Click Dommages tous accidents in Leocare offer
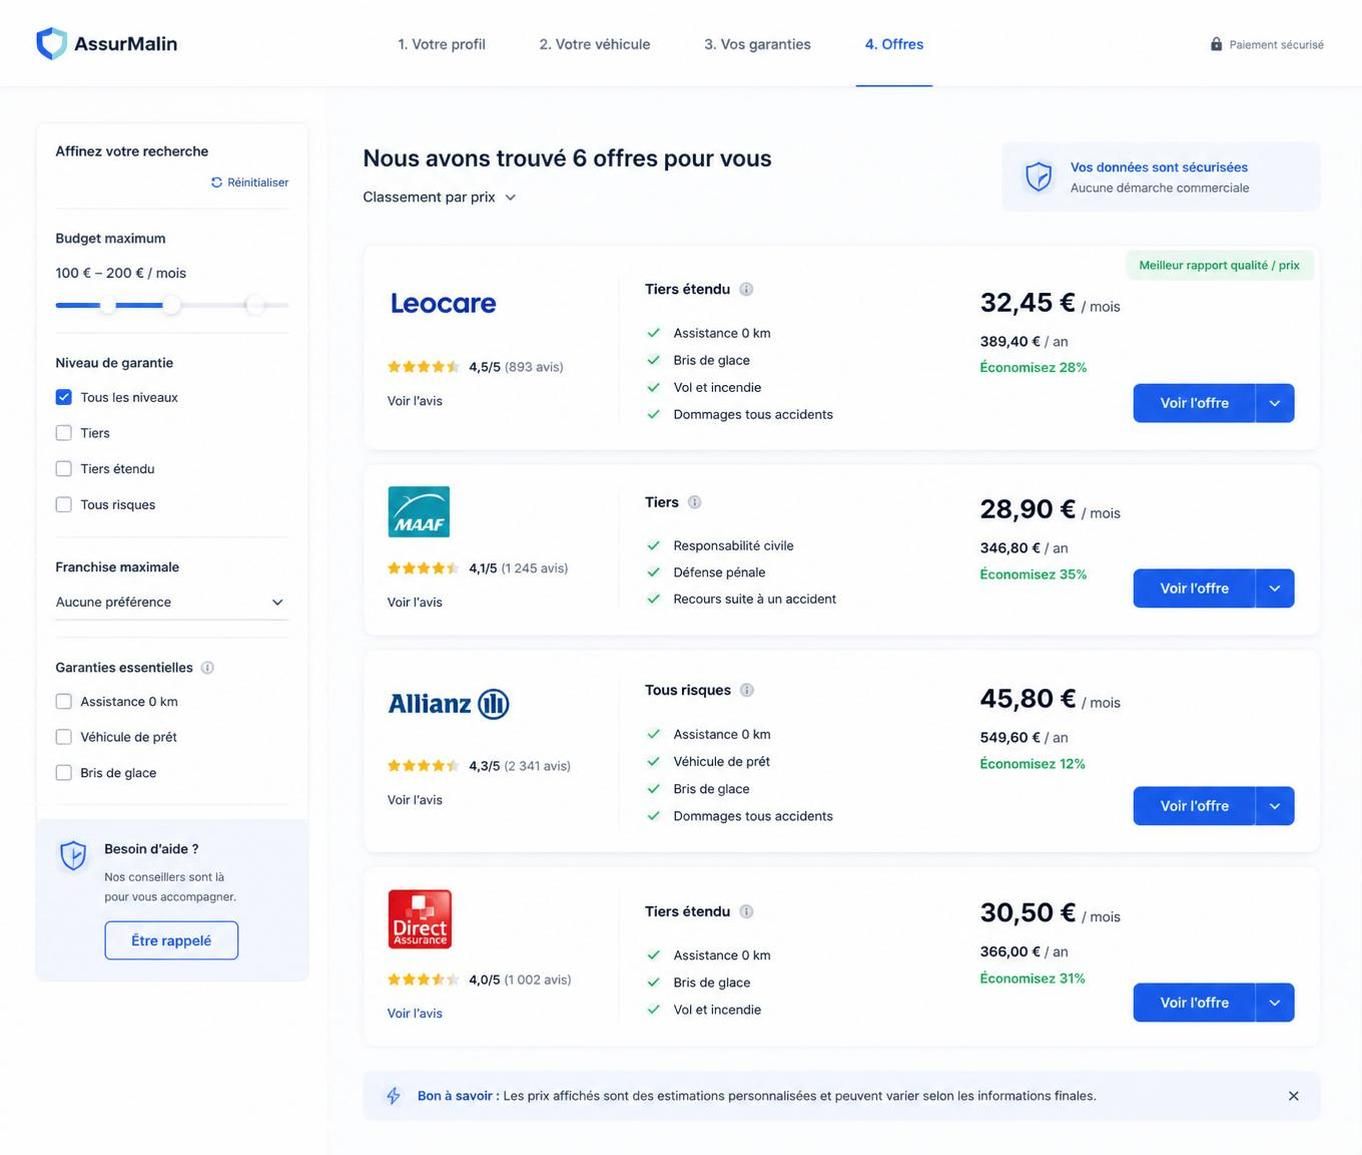 point(753,414)
